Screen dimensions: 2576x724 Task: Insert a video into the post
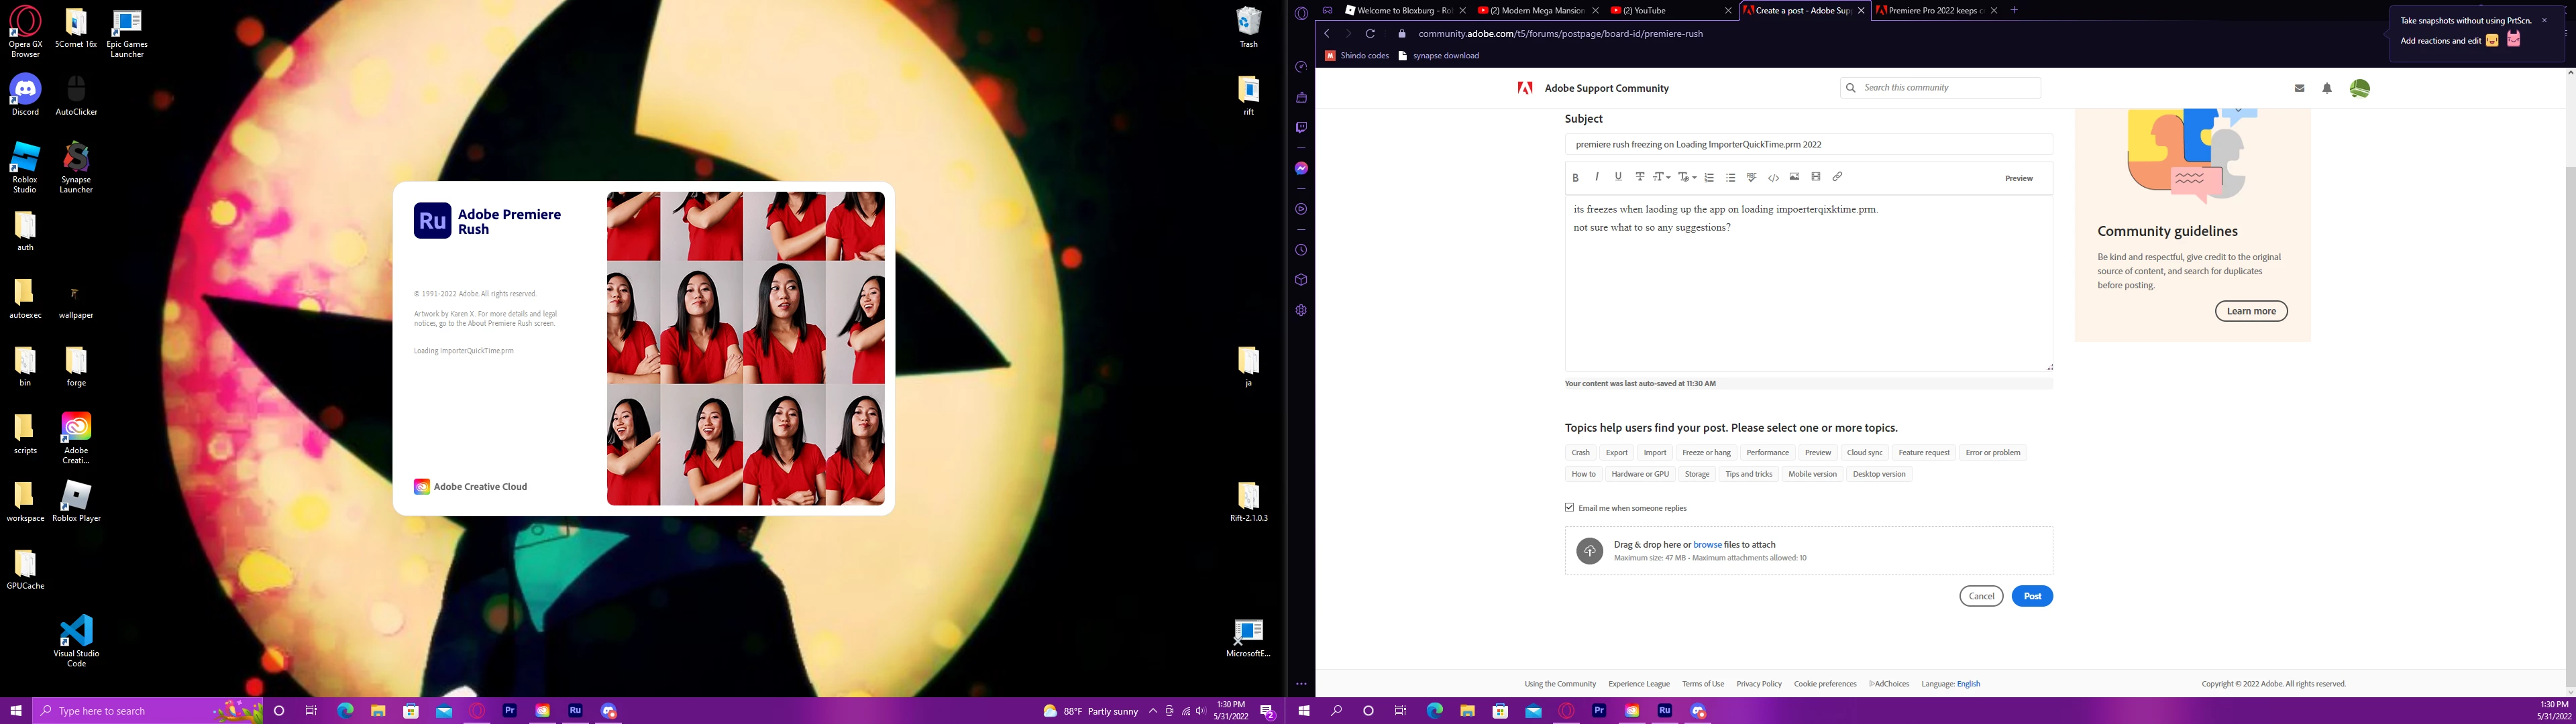(x=1816, y=177)
